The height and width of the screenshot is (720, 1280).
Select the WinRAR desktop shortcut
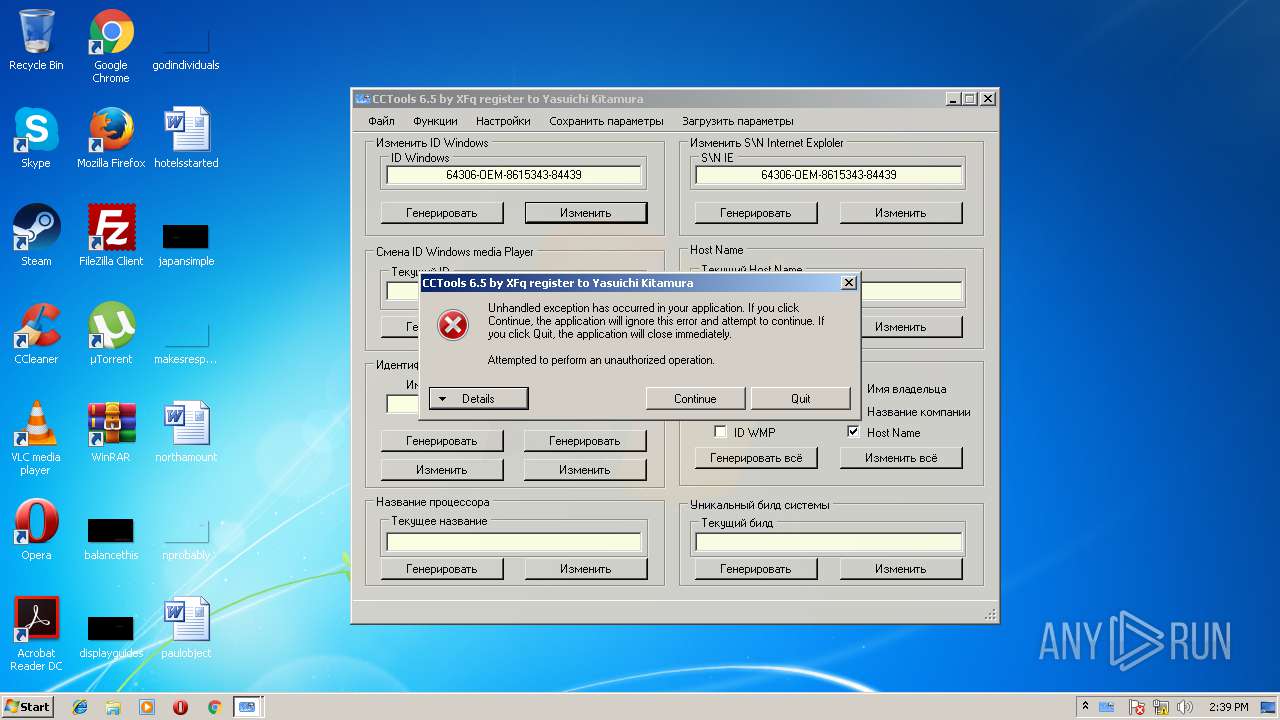111,432
